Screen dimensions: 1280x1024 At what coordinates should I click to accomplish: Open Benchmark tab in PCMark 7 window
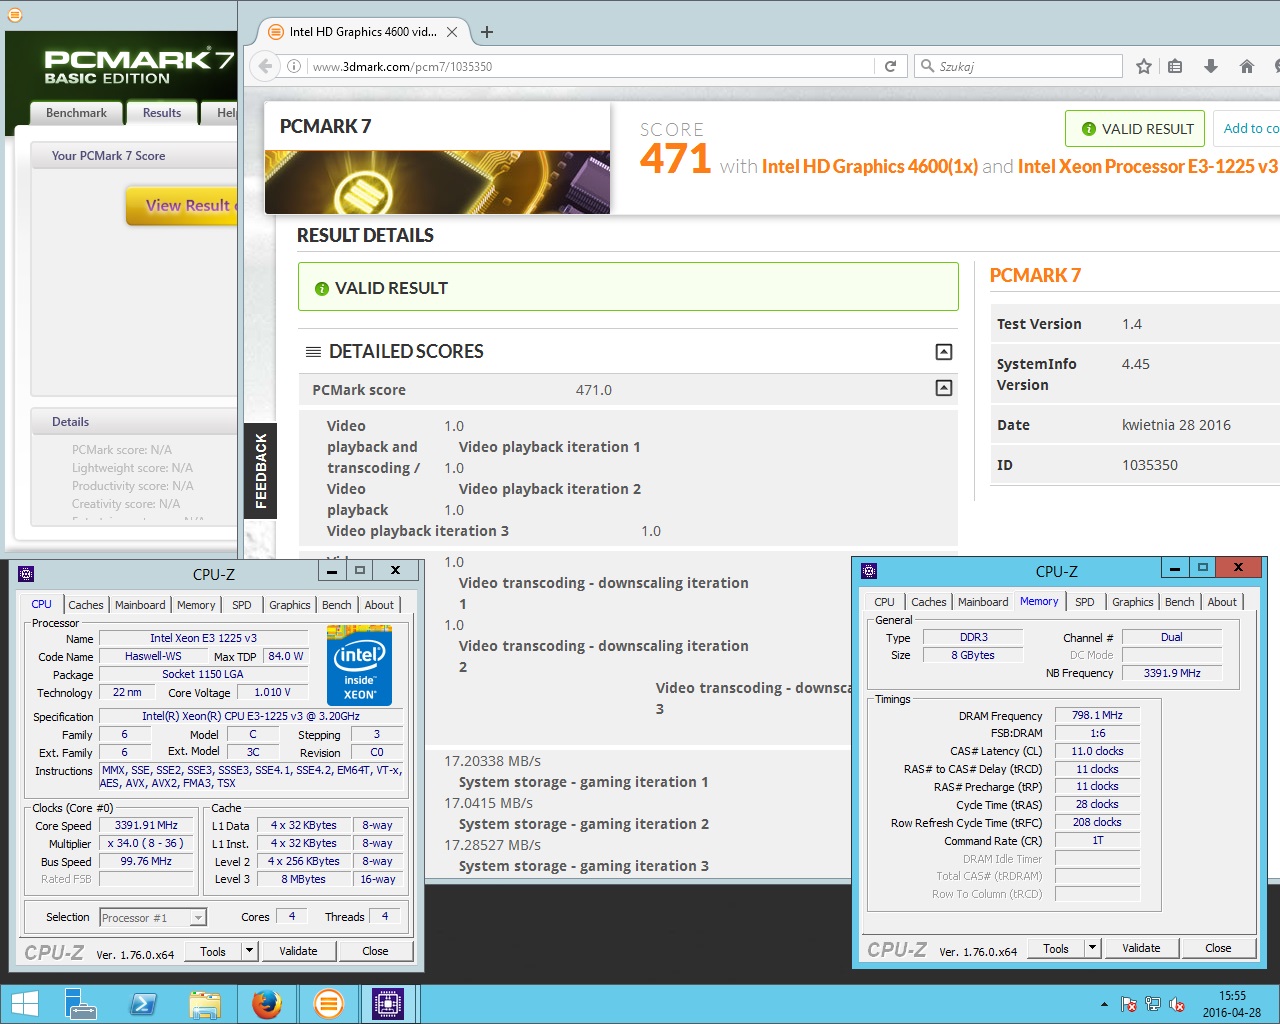(x=76, y=113)
